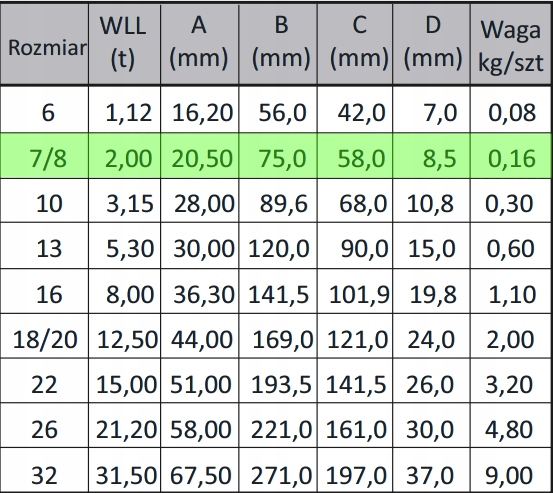Select the size 13 cell
This screenshot has height=493, width=553.
point(44,245)
